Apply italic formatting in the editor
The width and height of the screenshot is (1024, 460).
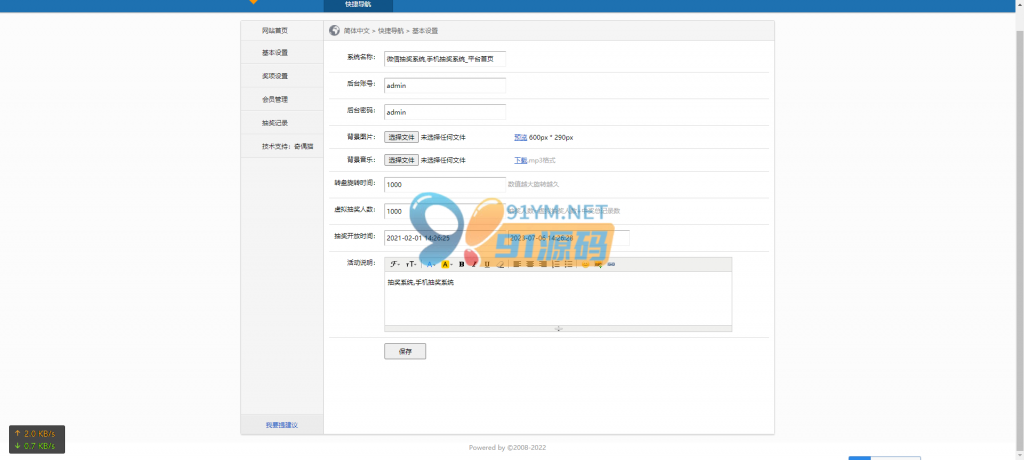pos(474,264)
